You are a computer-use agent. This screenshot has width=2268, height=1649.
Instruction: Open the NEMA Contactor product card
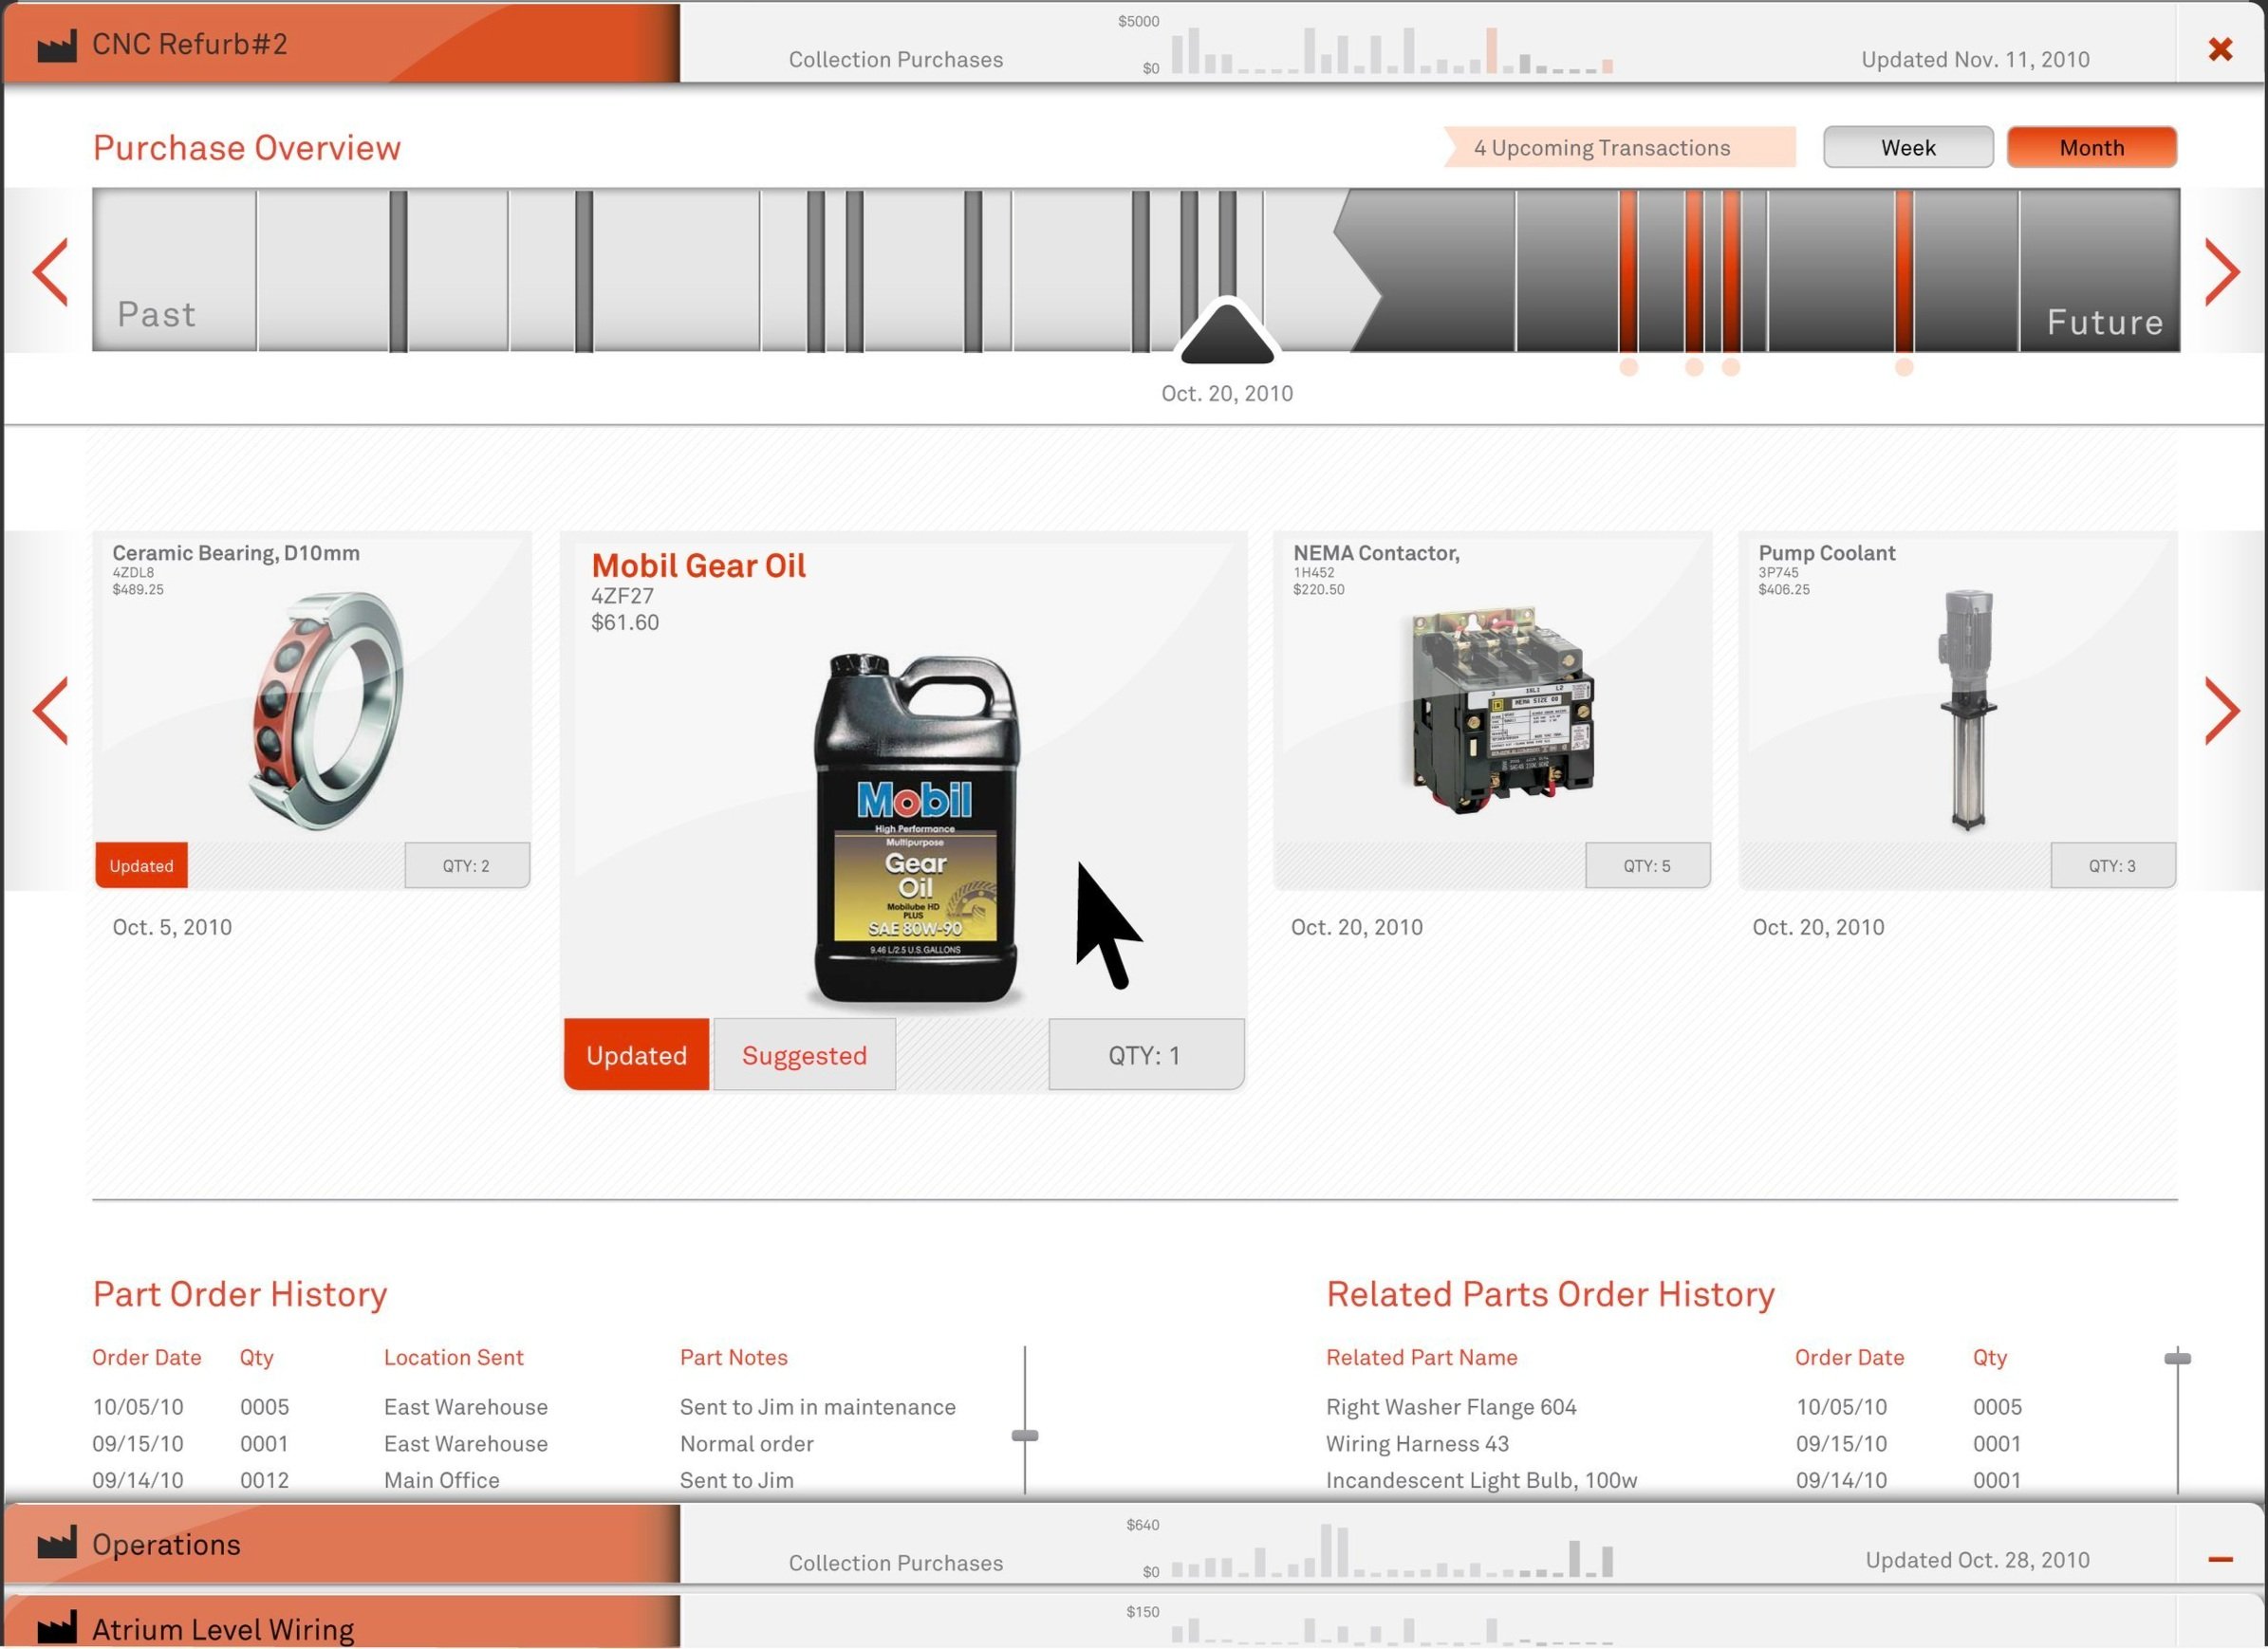point(1492,709)
